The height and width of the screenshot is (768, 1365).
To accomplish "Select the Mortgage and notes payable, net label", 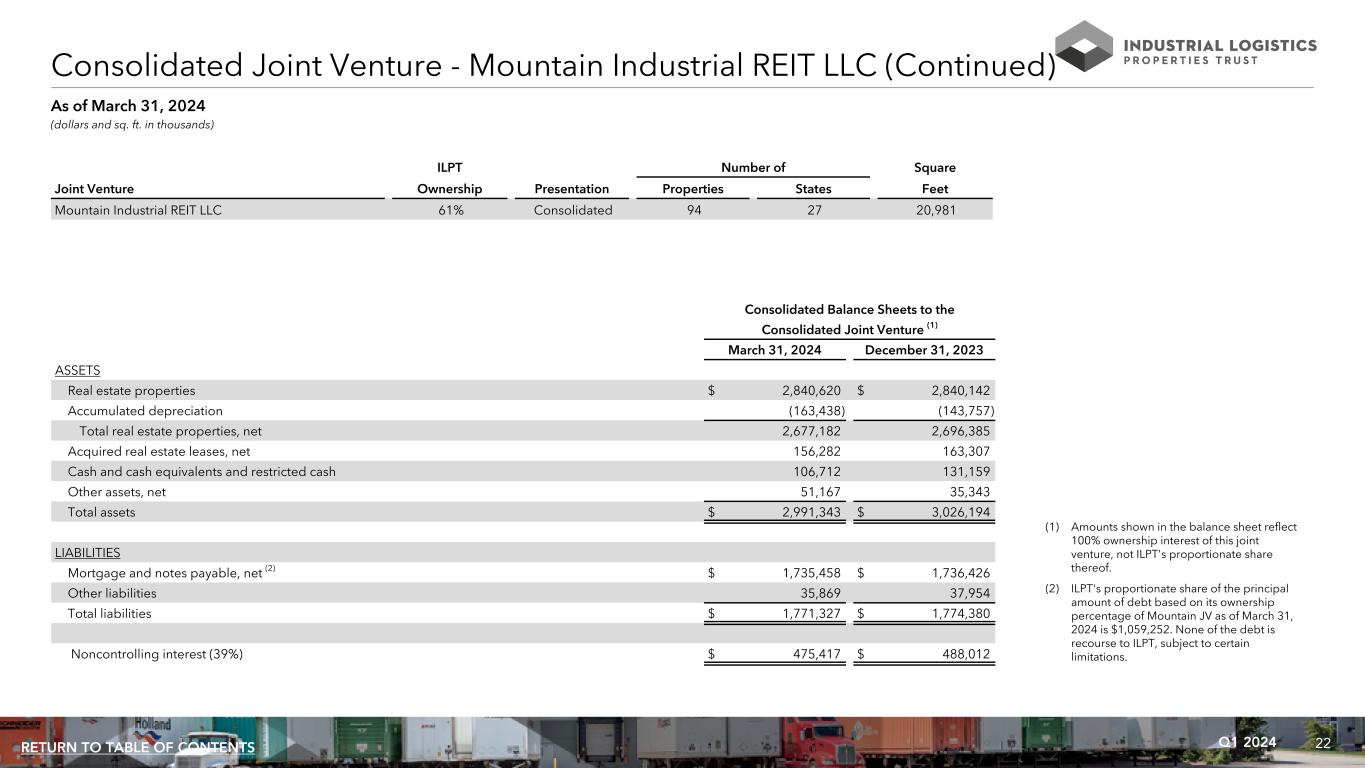I will pyautogui.click(x=164, y=573).
